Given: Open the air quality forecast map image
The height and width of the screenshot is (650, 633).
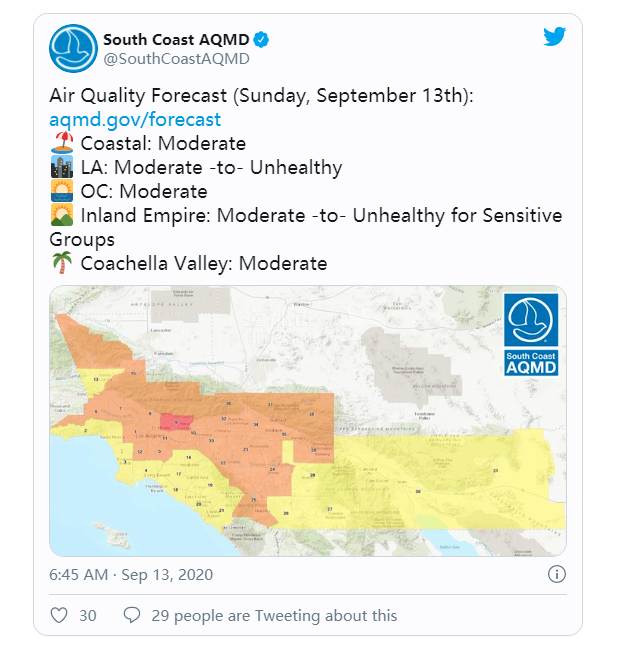Looking at the screenshot, I should 308,421.
